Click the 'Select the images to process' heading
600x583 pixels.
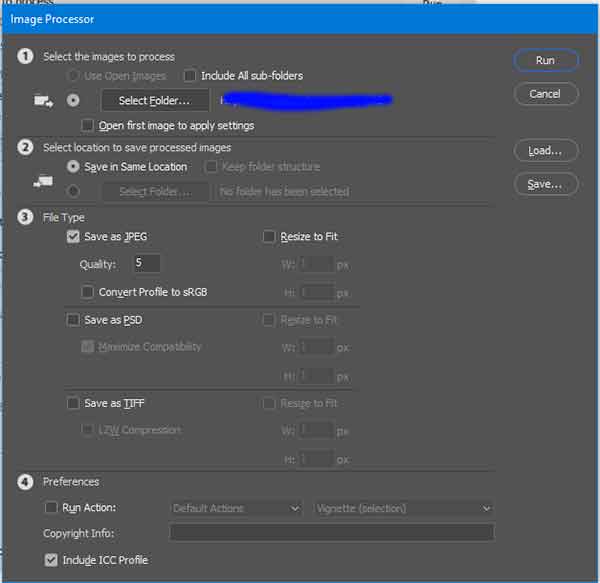[109, 57]
